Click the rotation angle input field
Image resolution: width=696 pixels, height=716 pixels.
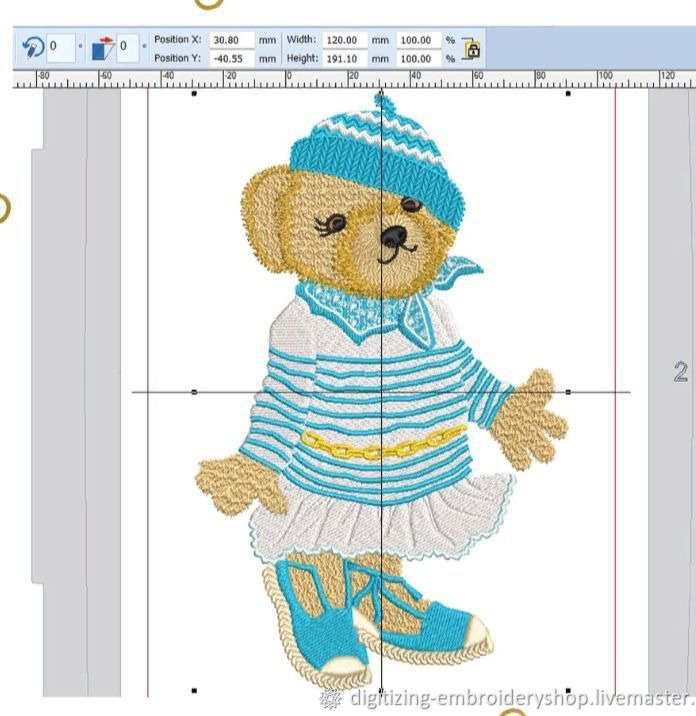(x=59, y=47)
